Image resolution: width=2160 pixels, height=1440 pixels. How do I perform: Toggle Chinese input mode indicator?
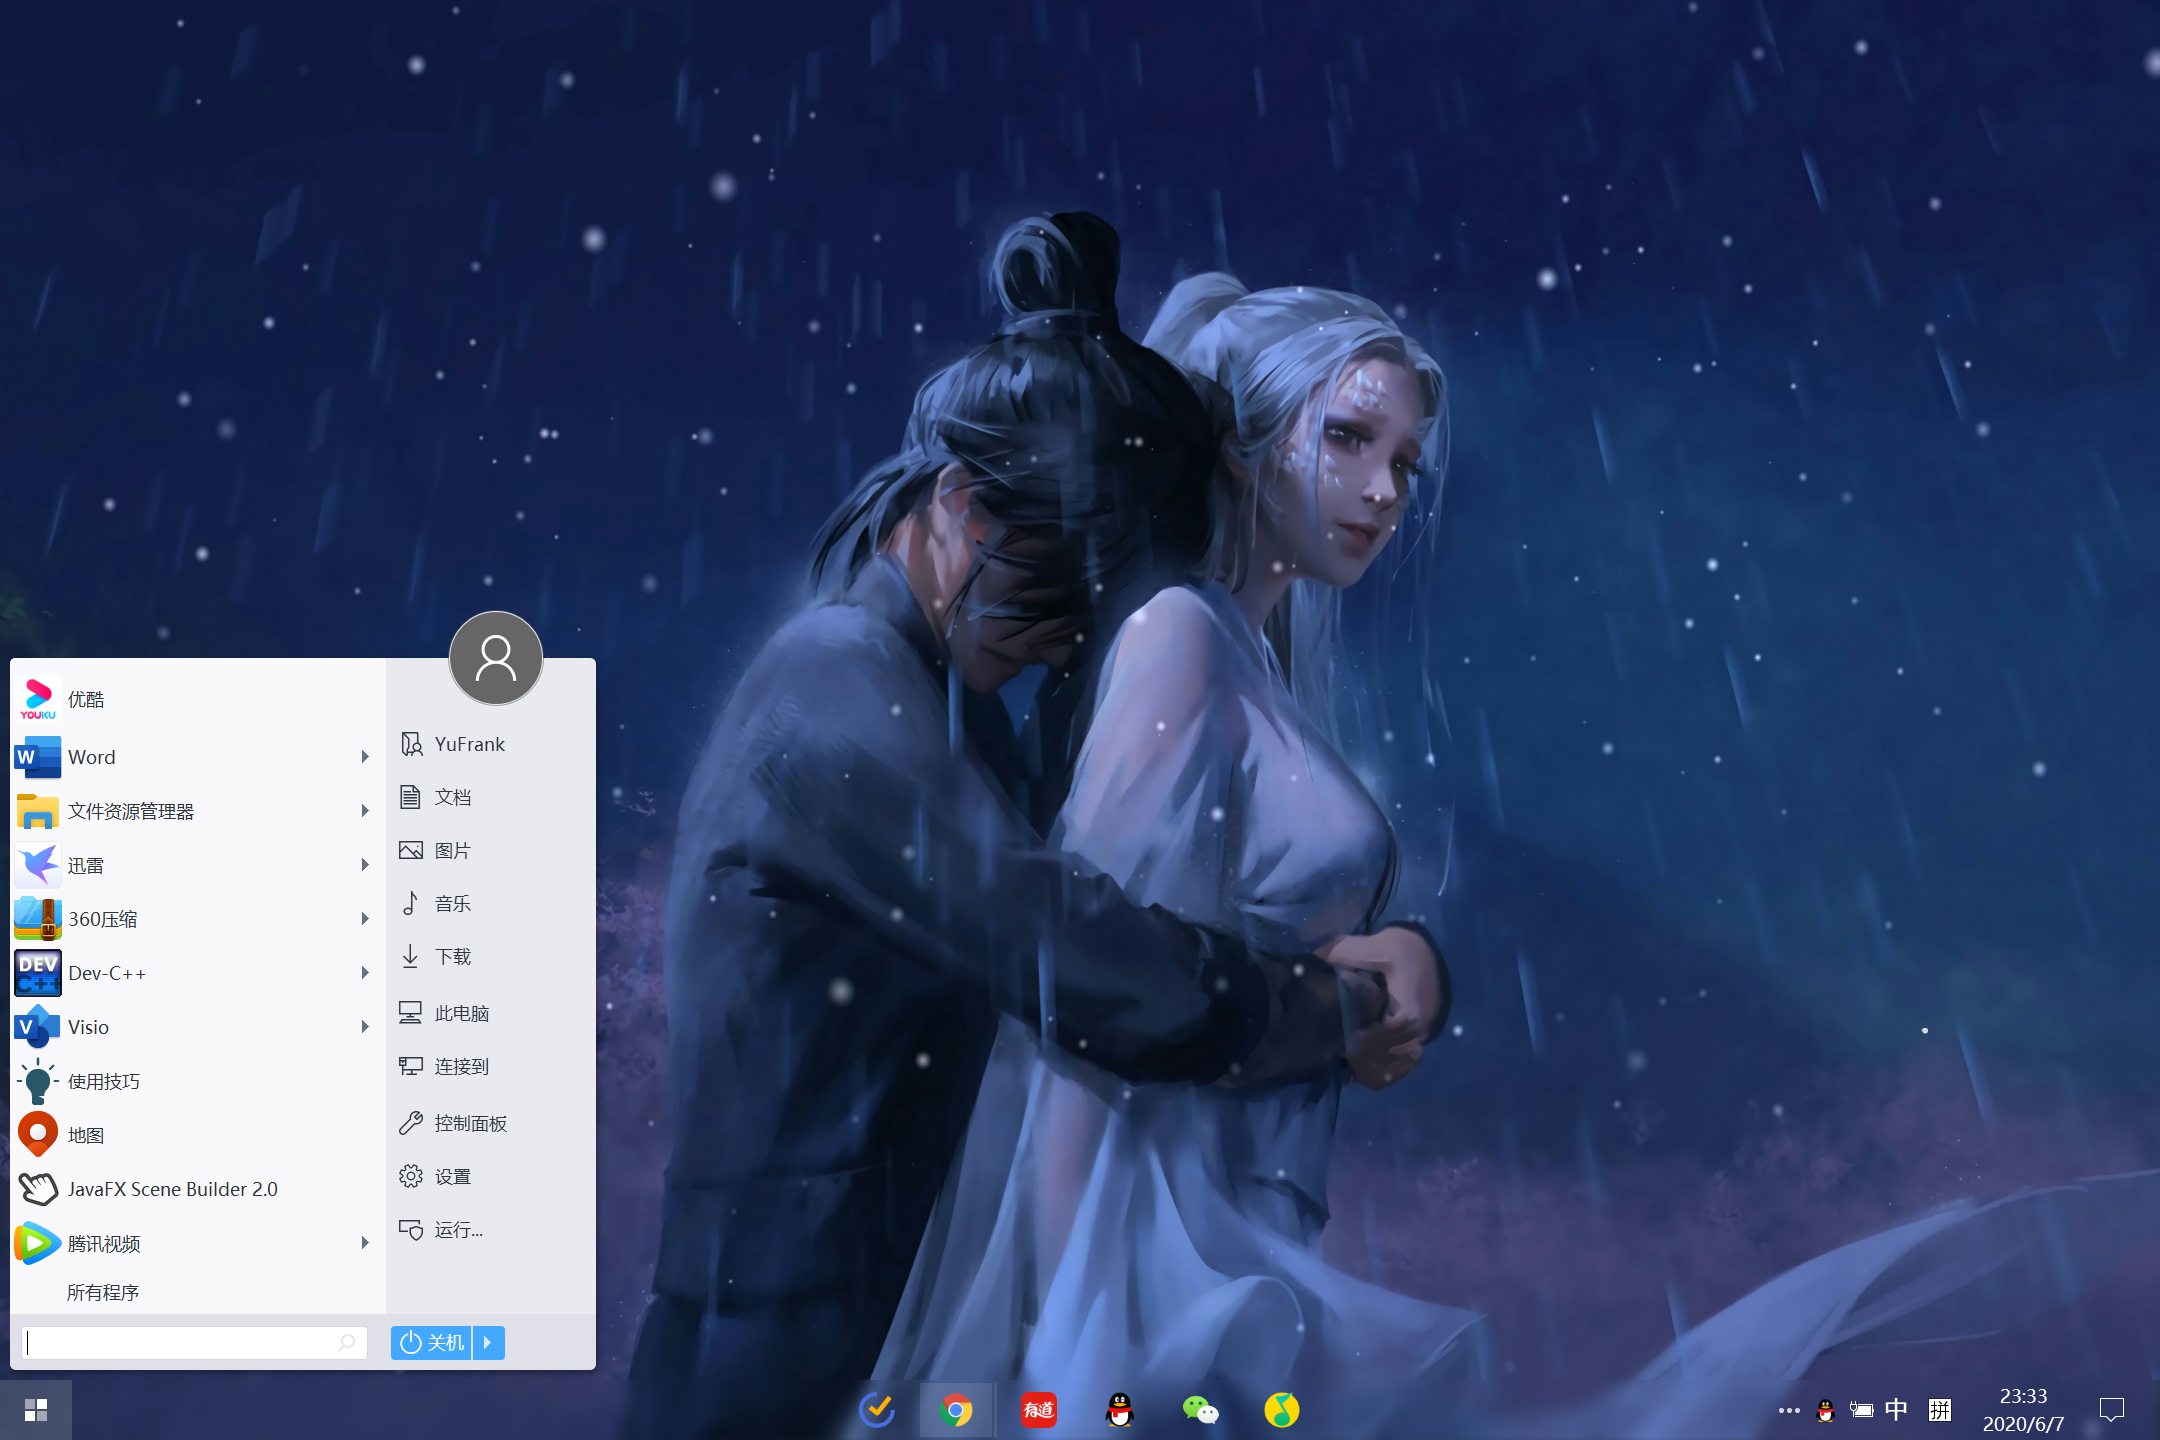[1895, 1410]
